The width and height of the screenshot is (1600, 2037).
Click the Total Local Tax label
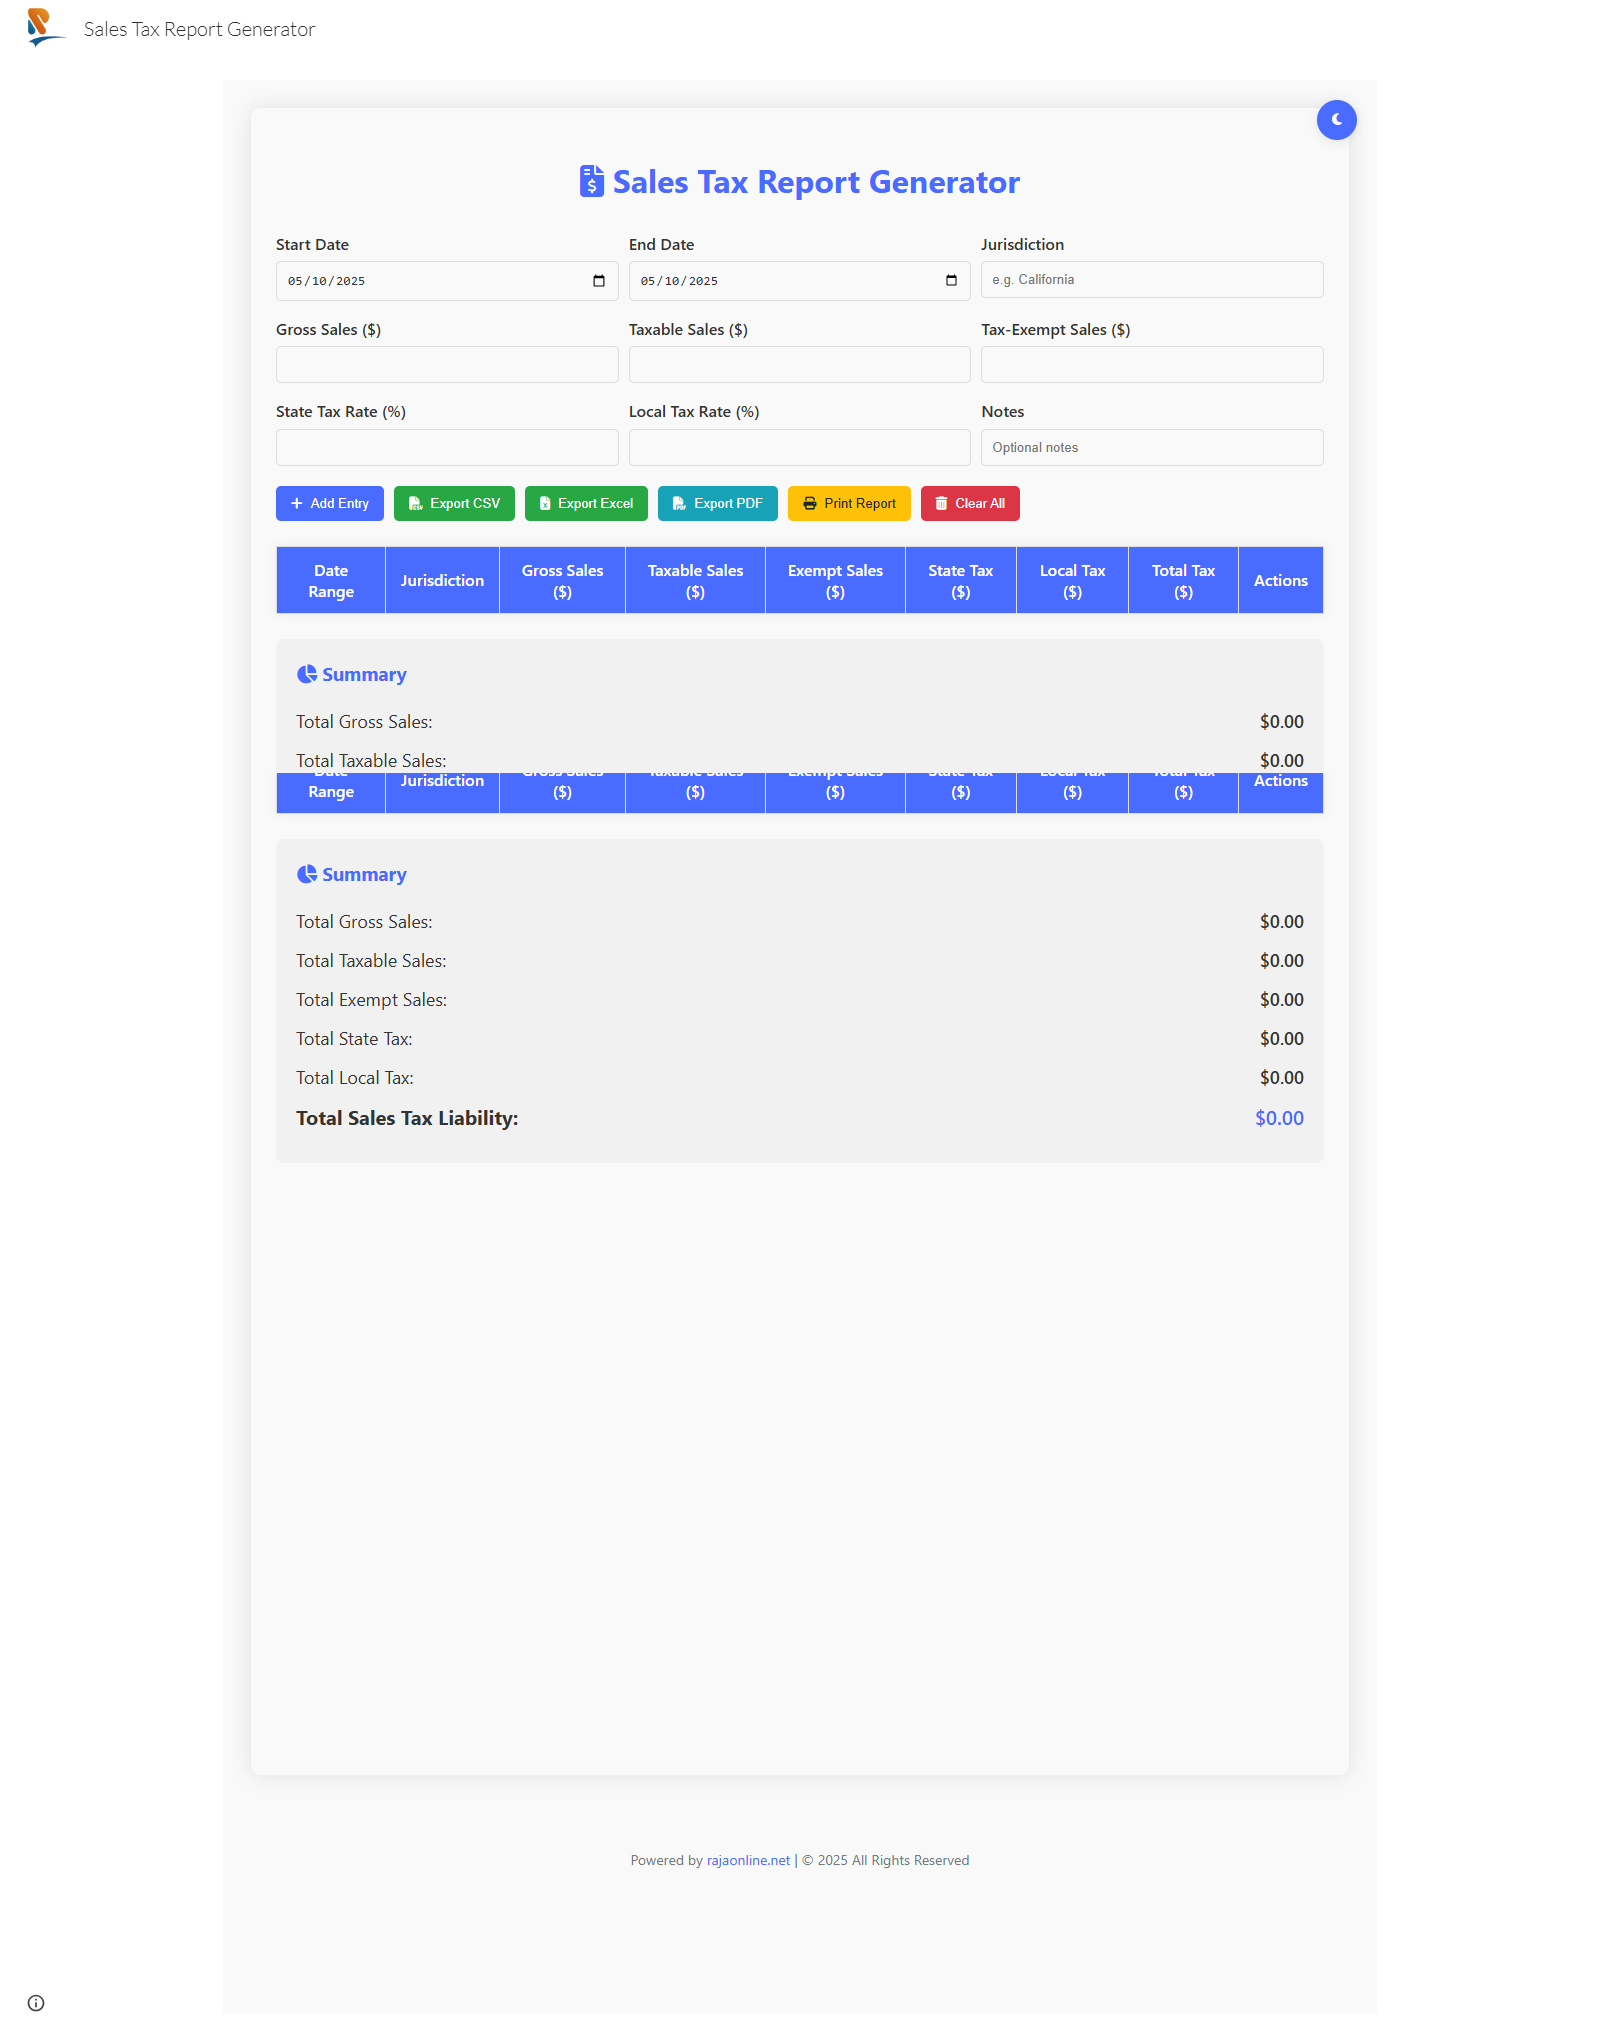point(355,1078)
